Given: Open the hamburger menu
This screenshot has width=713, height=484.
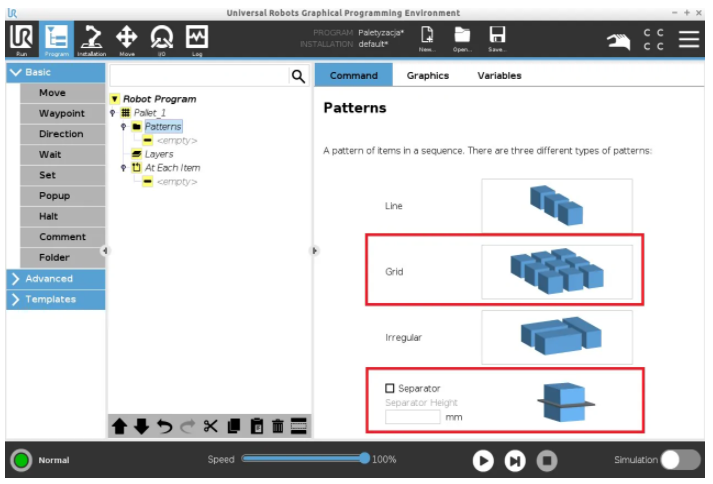Looking at the screenshot, I should click(x=689, y=39).
